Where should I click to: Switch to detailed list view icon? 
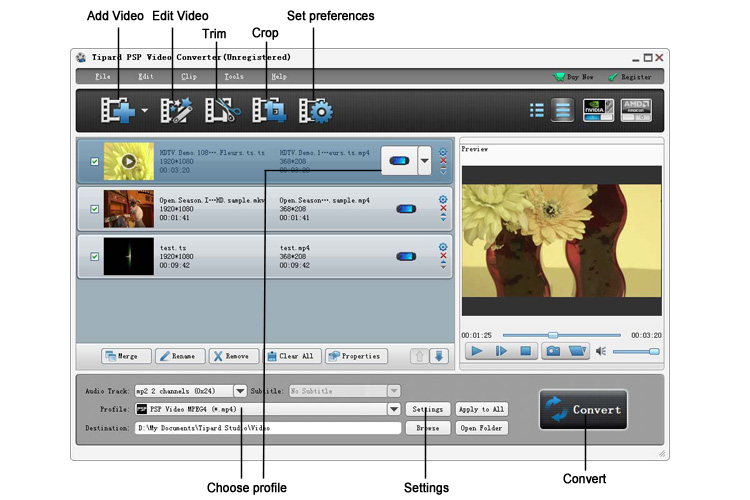(562, 111)
